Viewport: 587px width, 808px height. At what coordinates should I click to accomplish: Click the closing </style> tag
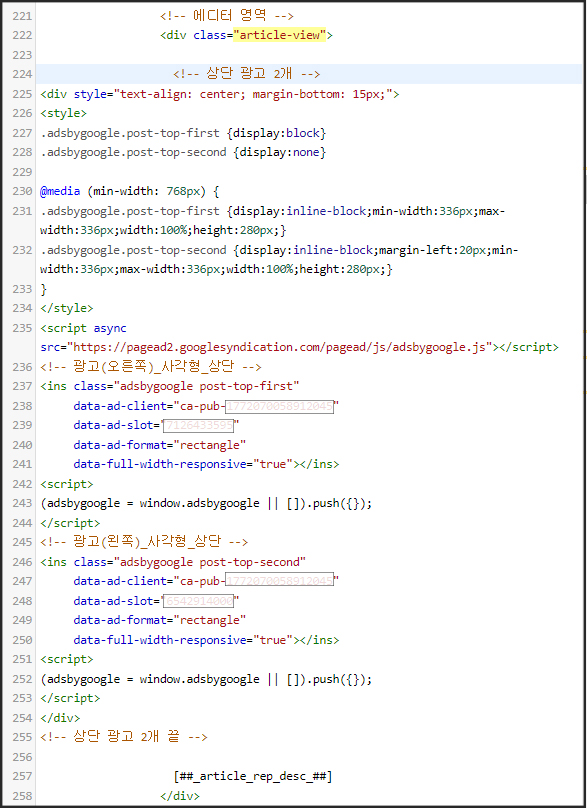tap(67, 309)
